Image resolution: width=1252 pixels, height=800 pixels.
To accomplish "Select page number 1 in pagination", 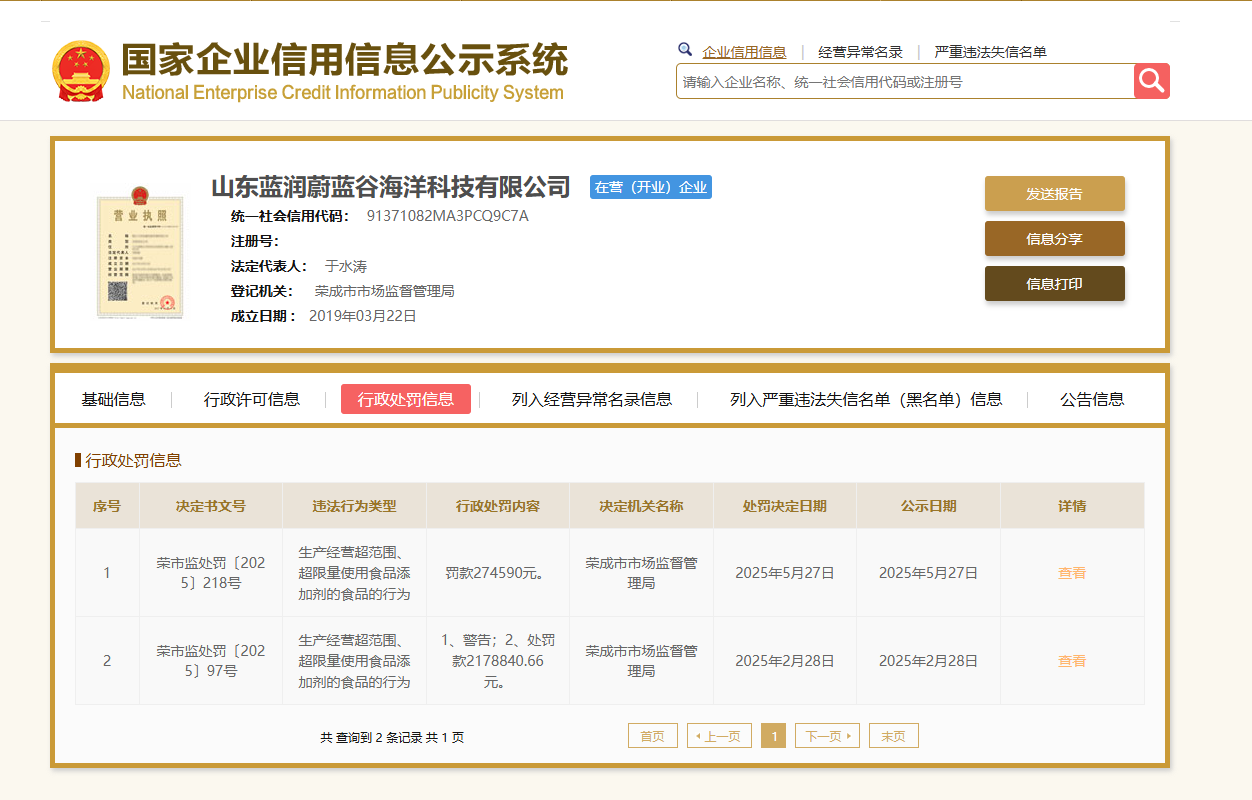I will coord(773,736).
